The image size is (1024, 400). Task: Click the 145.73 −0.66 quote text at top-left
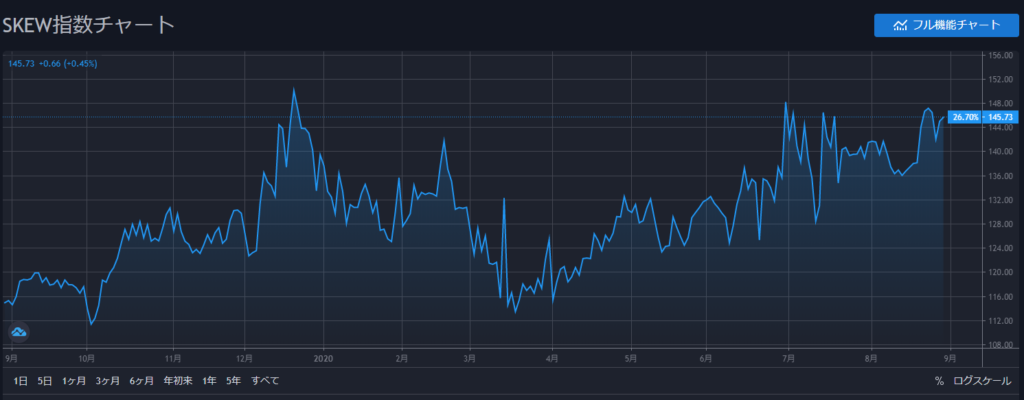[x=52, y=64]
